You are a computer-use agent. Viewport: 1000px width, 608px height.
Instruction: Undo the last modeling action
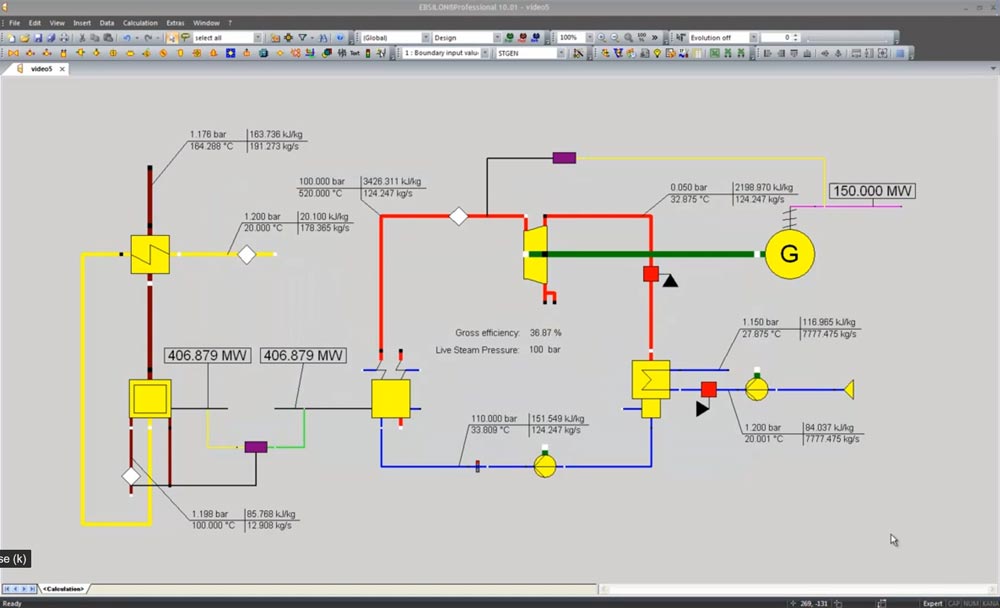click(126, 37)
